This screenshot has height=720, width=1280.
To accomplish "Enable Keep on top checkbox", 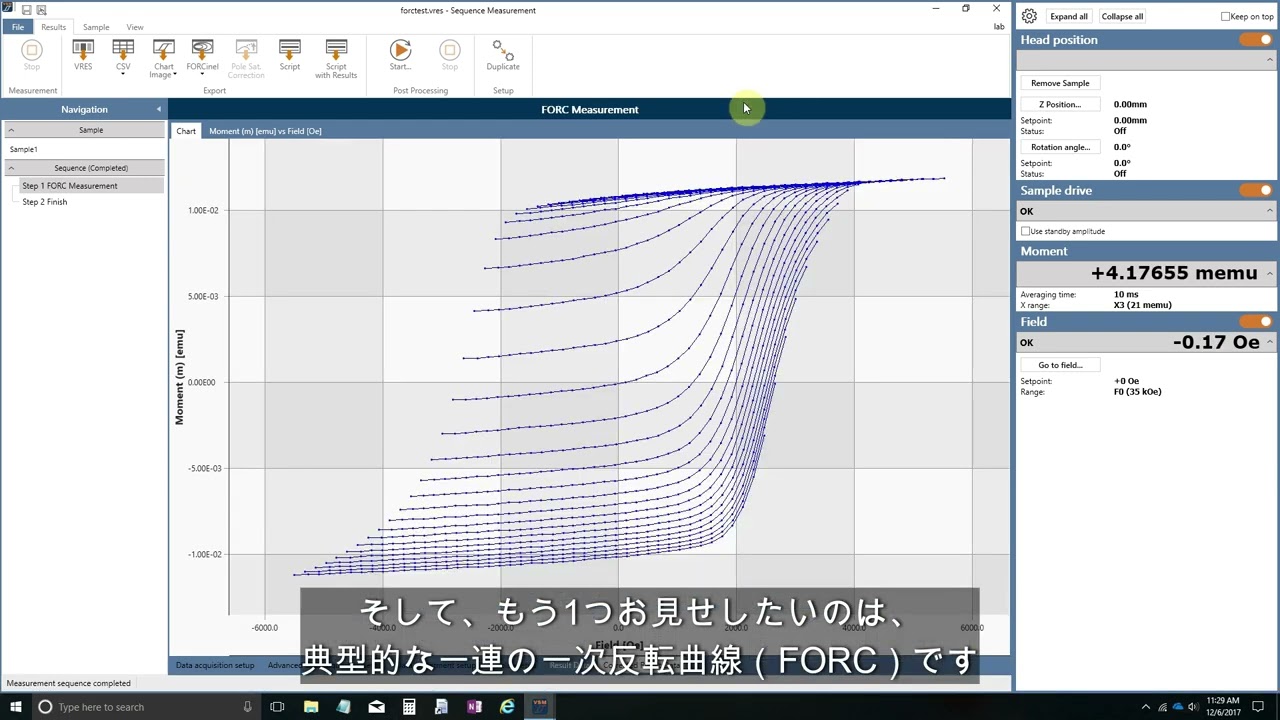I will tap(1225, 17).
